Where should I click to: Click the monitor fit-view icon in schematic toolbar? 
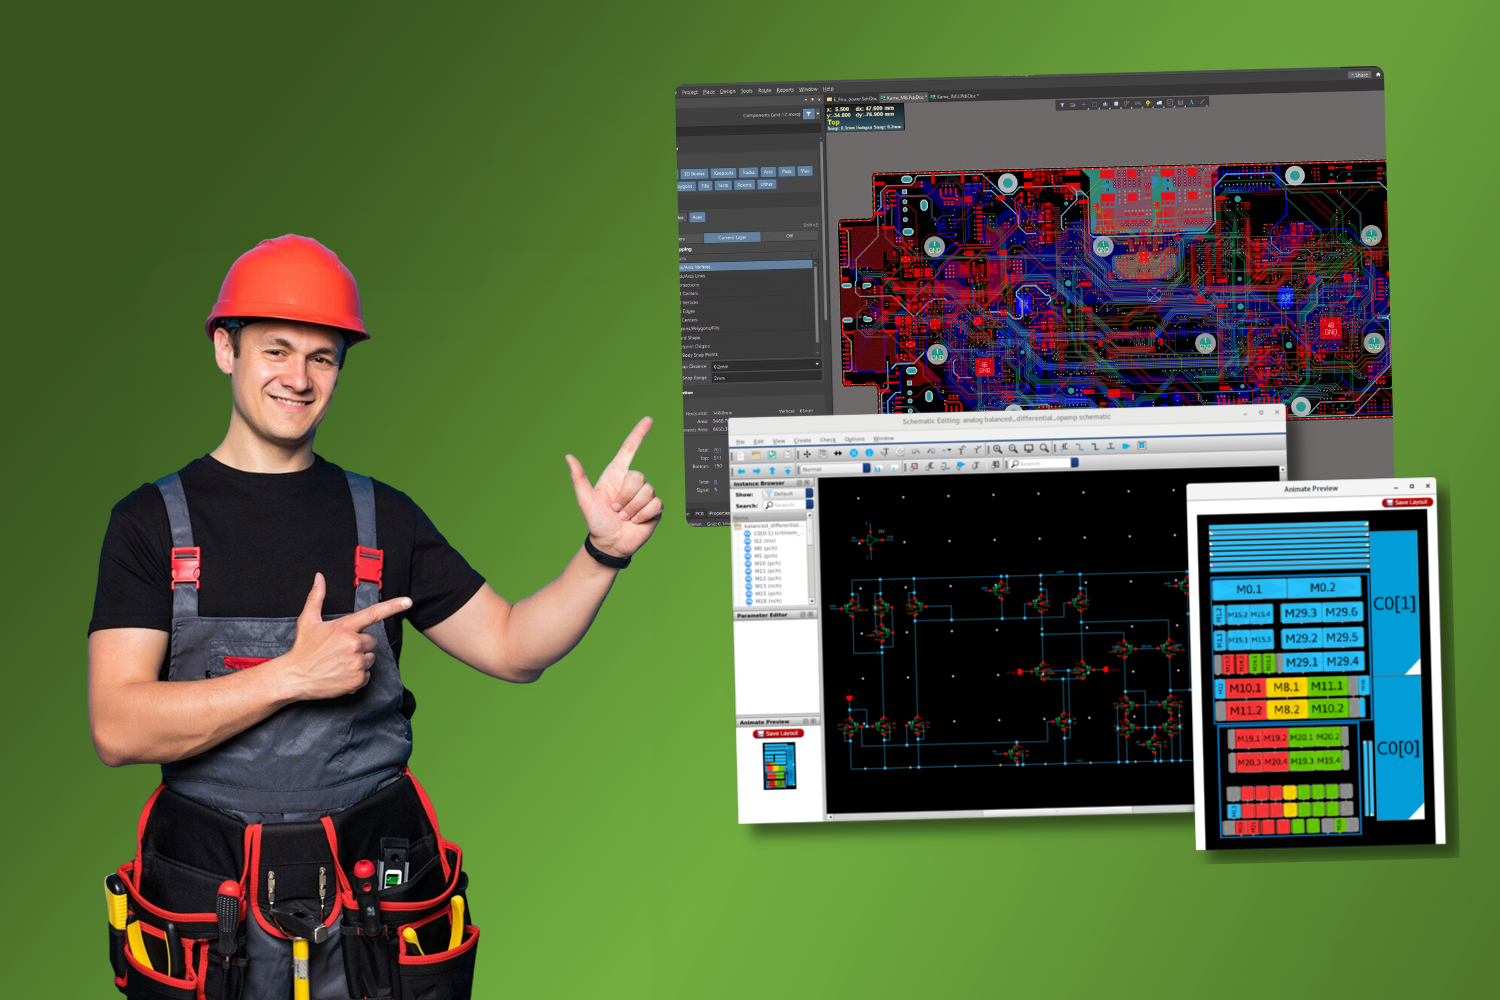pos(1029,449)
